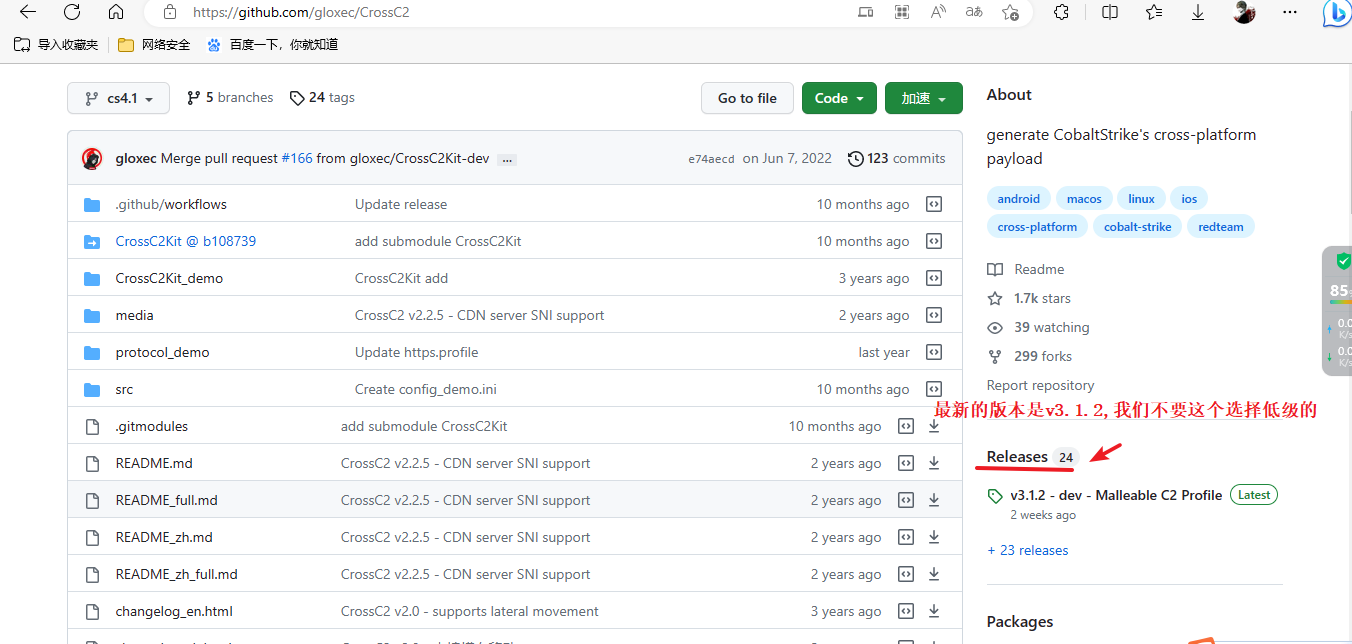Expand the green Code dropdown
The image size is (1352, 644).
(839, 98)
